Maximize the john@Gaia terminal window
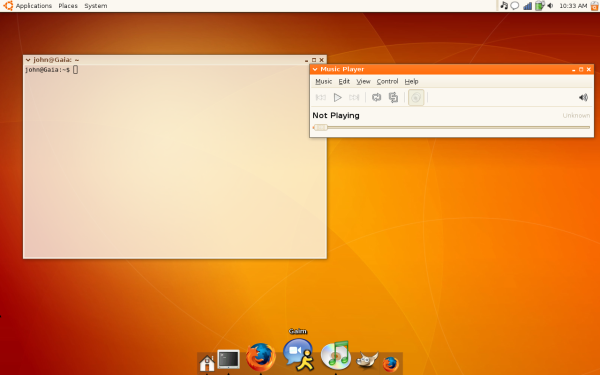 tap(314, 60)
